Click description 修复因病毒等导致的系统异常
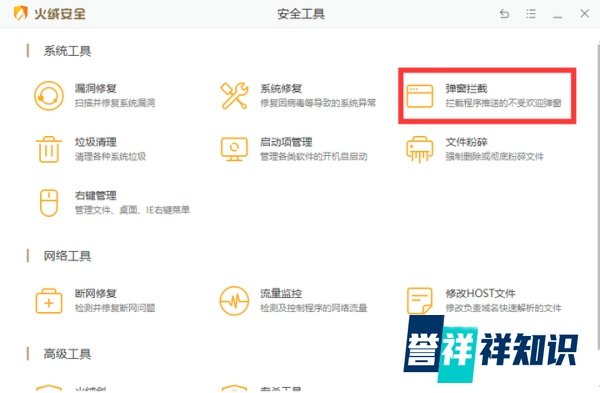 318,103
